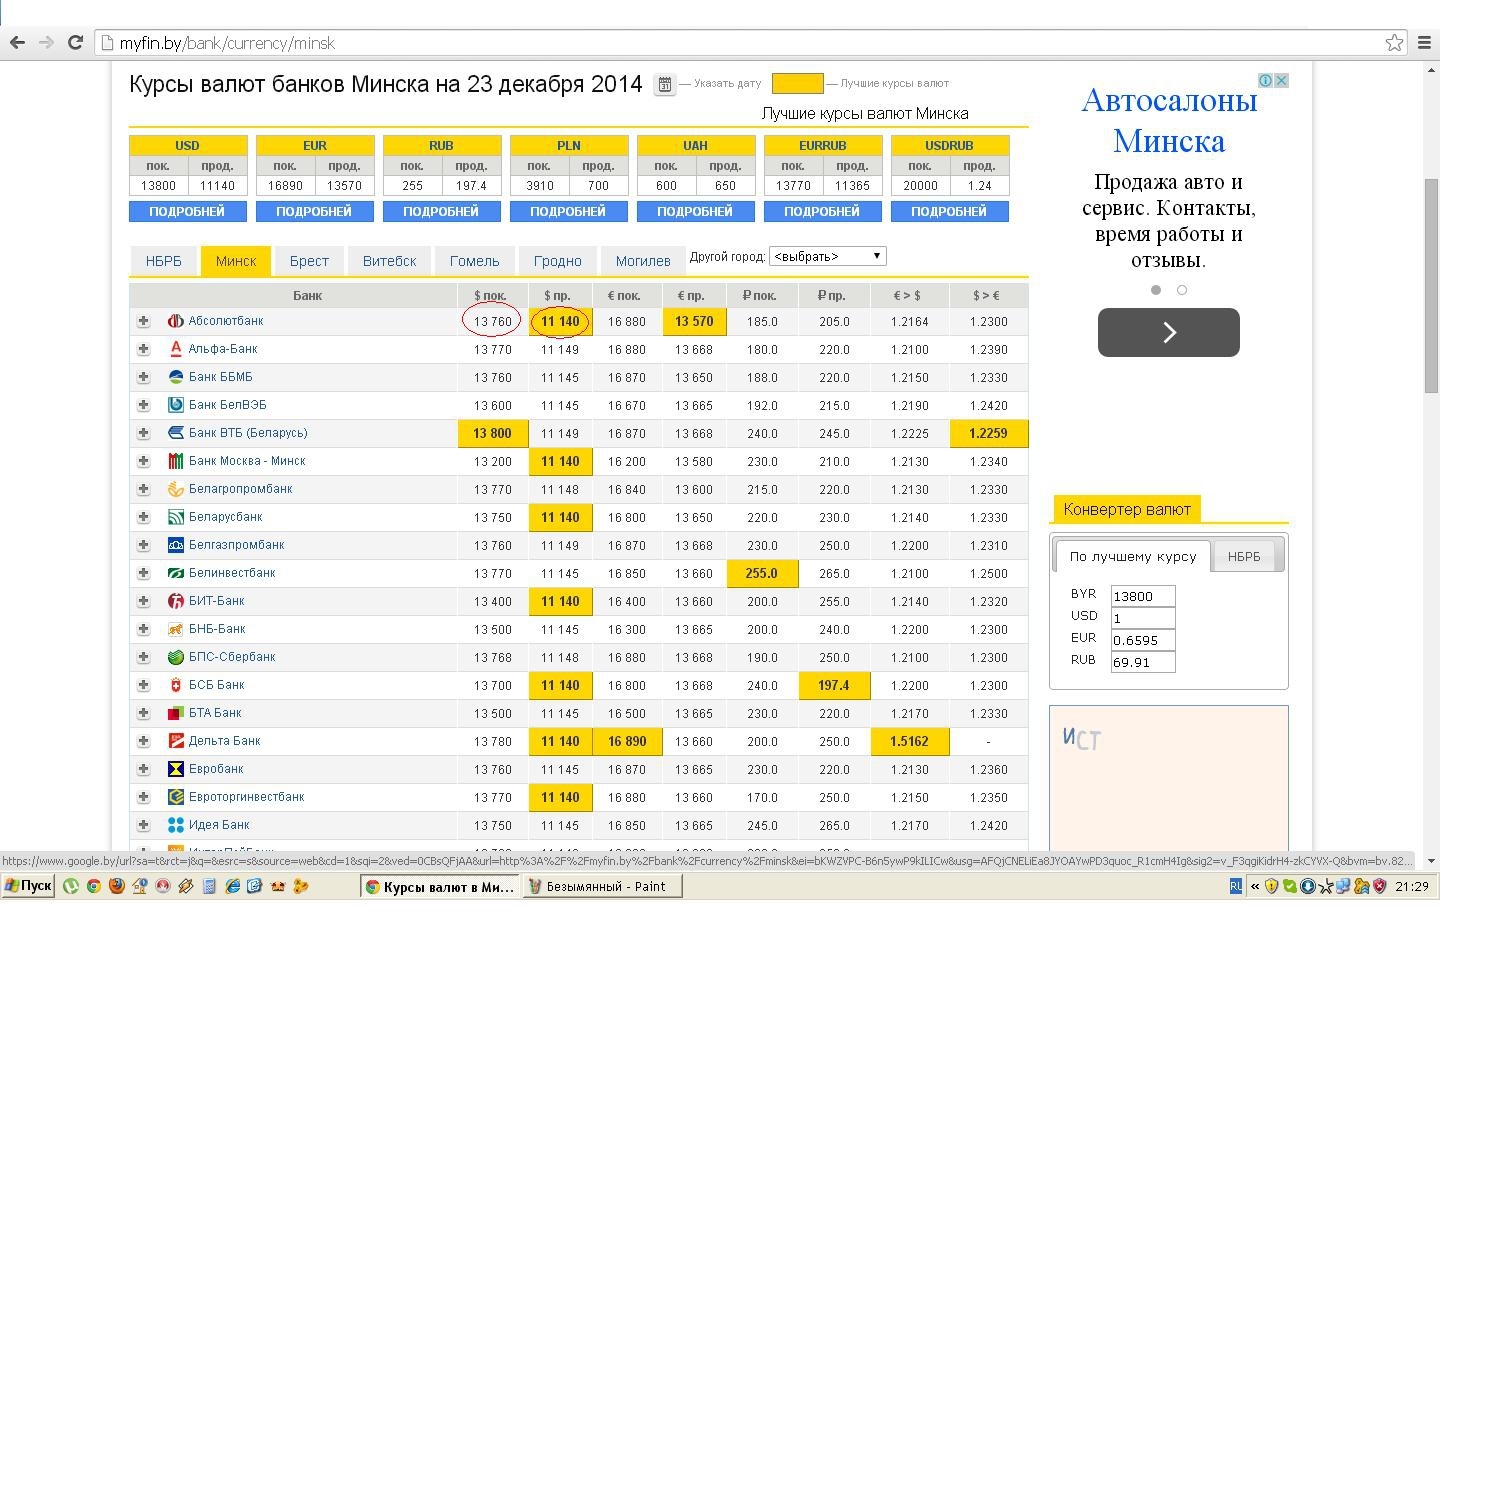Launch uTorrent from the quick launch bar
The image size is (1500, 1500).
pos(71,886)
